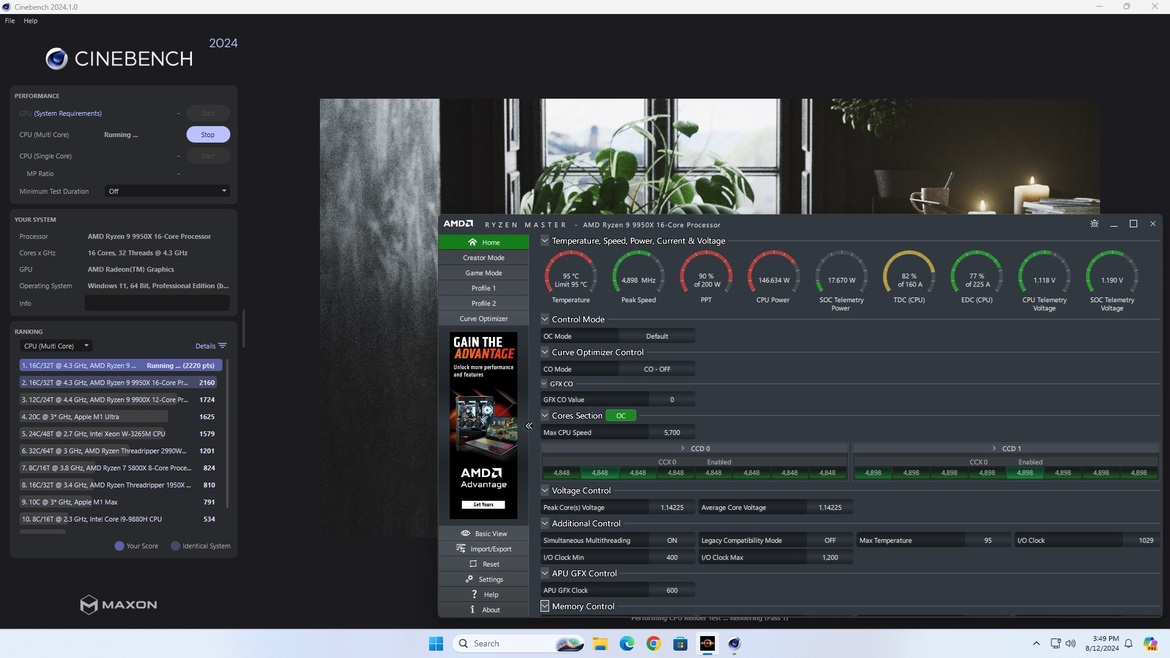Click Details in Ranking panel
Screen dimensions: 1170x658
[205, 346]
